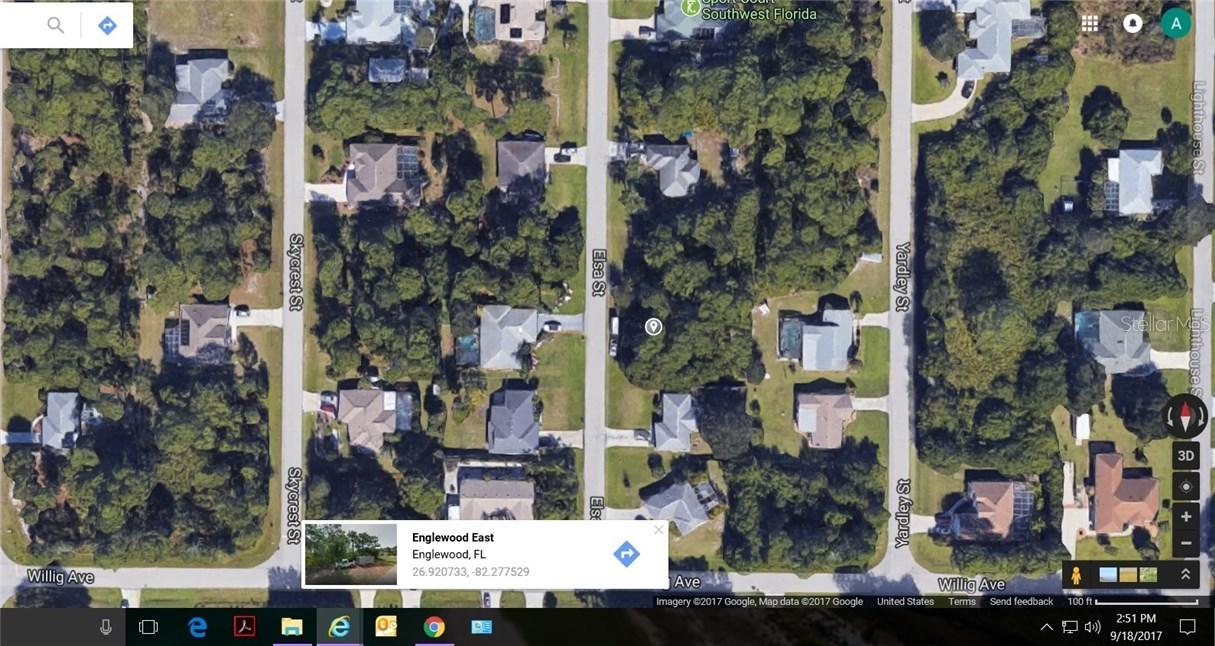The width and height of the screenshot is (1215, 646).
Task: Click the Send feedback link
Action: coord(1021,599)
